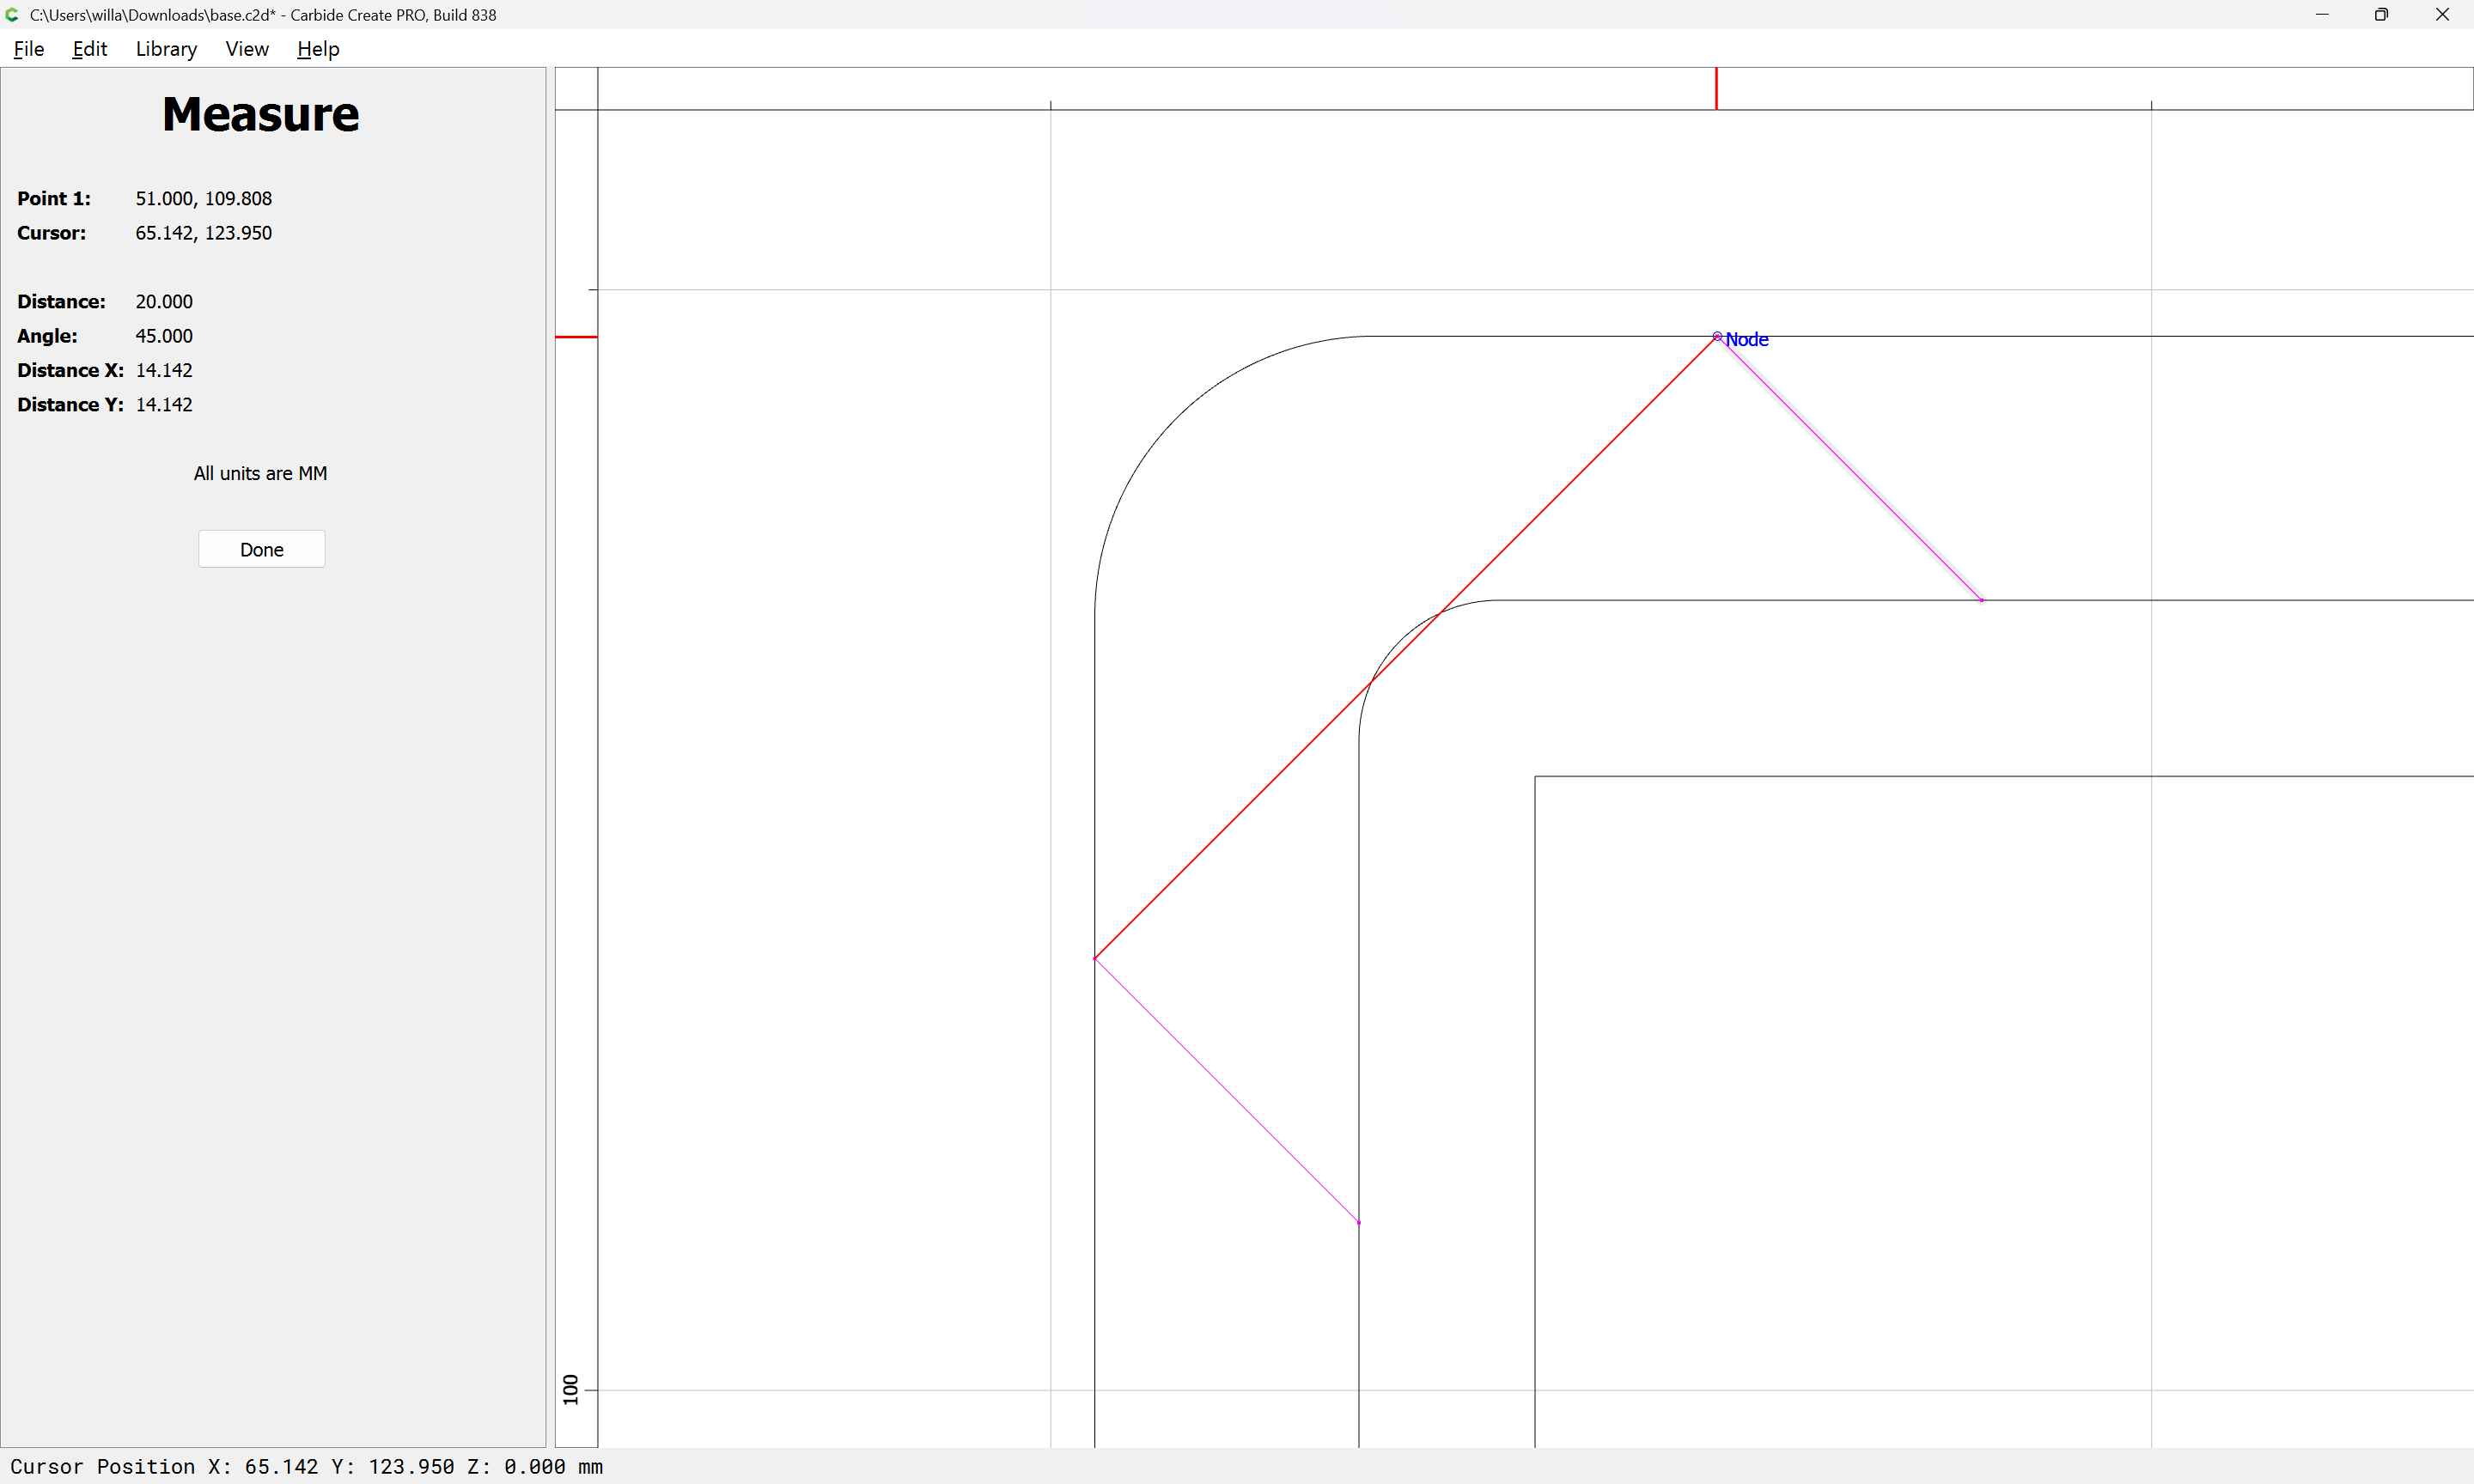The height and width of the screenshot is (1484, 2474).
Task: Open the Edit menu
Action: coord(89,49)
